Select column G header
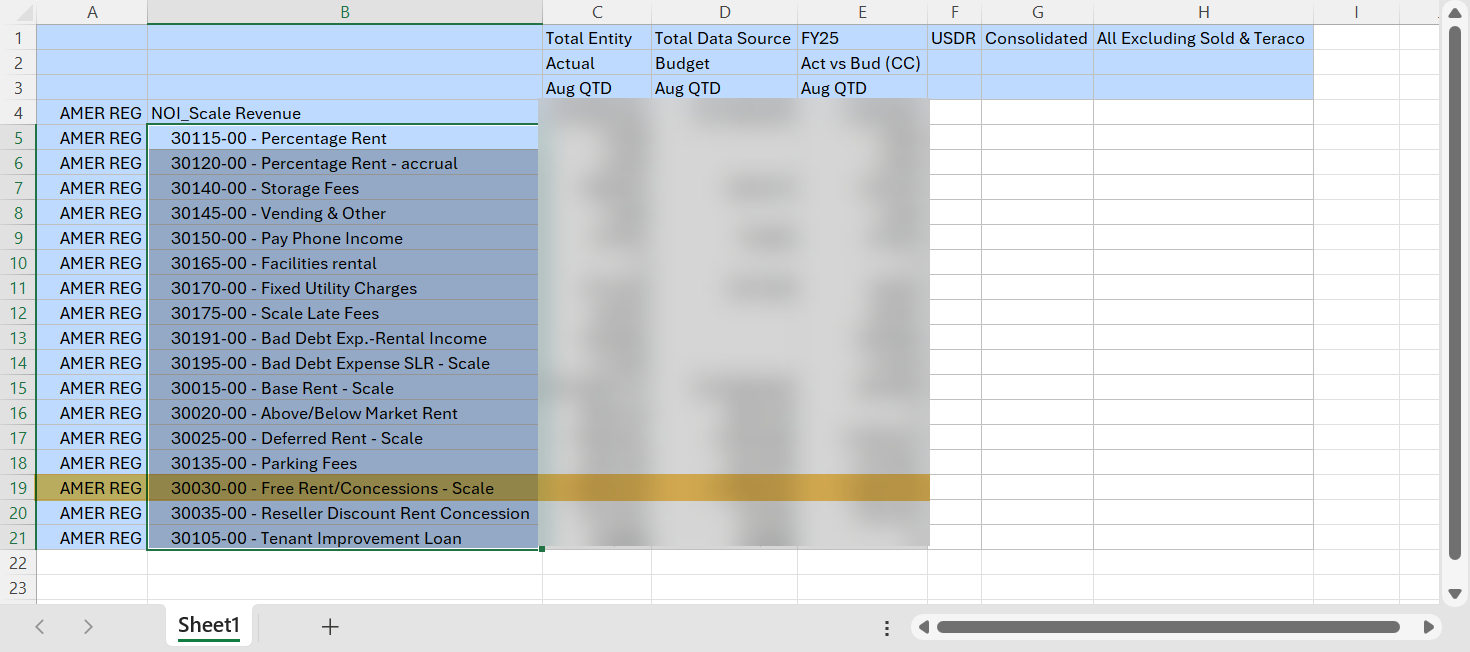The height and width of the screenshot is (652, 1470). pyautogui.click(x=1037, y=12)
